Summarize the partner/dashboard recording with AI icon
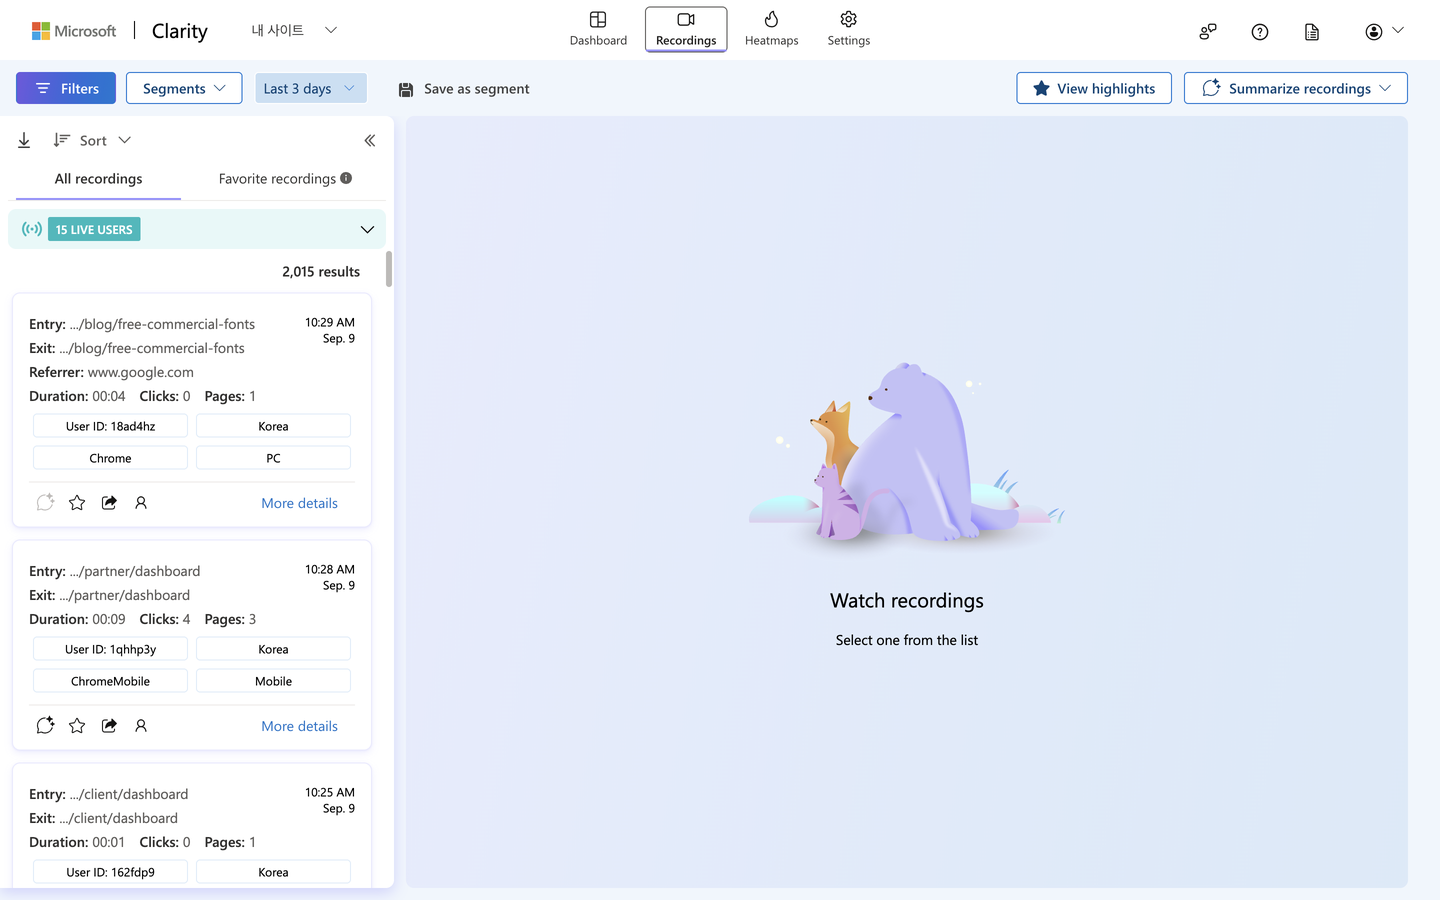This screenshot has height=900, width=1440. coord(45,726)
